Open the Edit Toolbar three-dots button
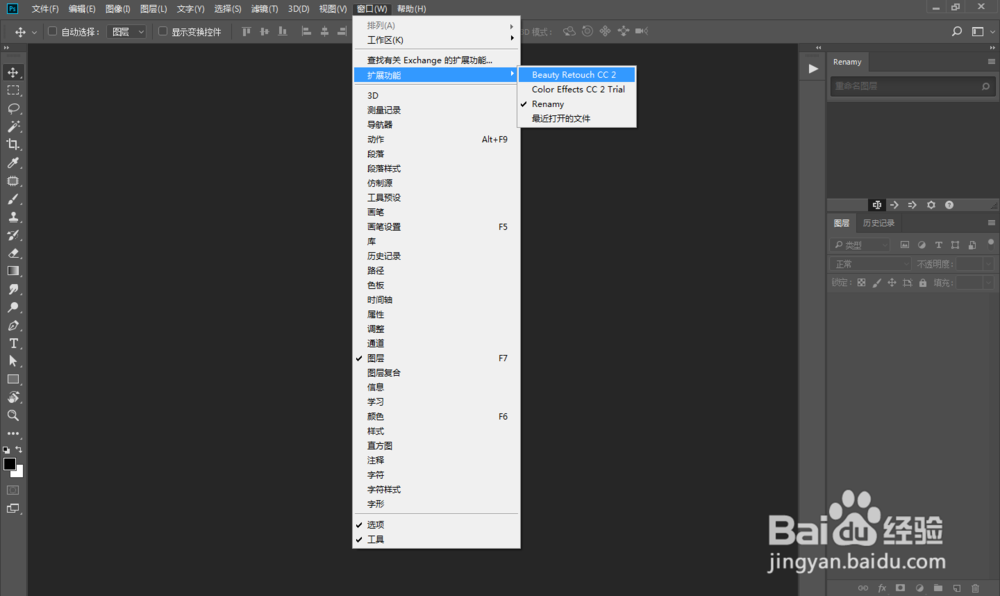The height and width of the screenshot is (596, 1000). [x=13, y=433]
